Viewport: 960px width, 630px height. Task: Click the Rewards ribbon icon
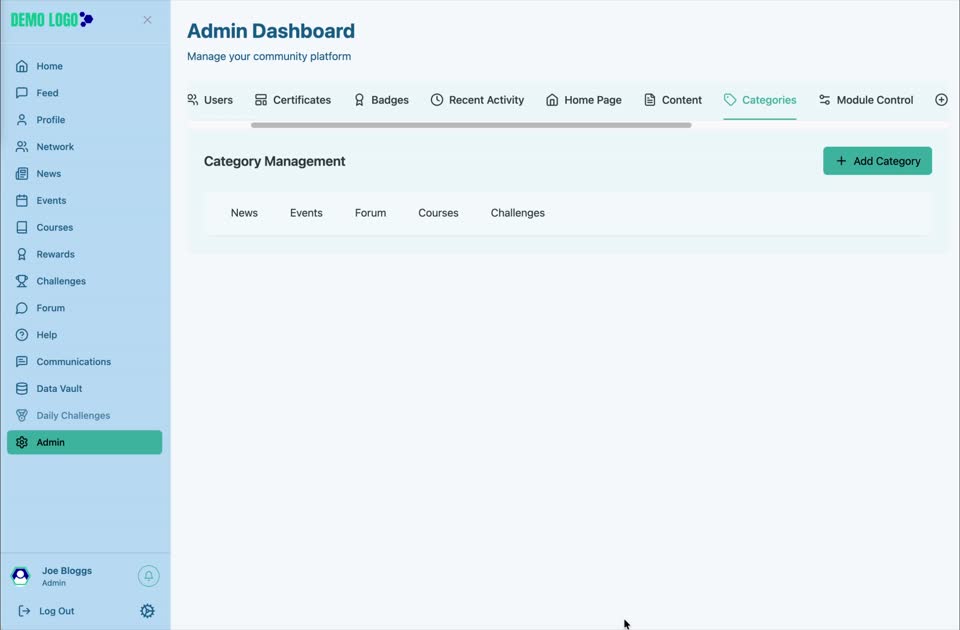coord(21,254)
